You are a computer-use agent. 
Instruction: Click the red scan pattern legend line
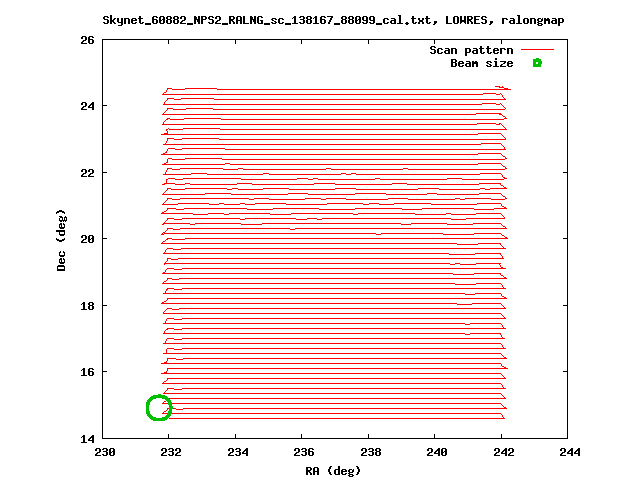(538, 49)
